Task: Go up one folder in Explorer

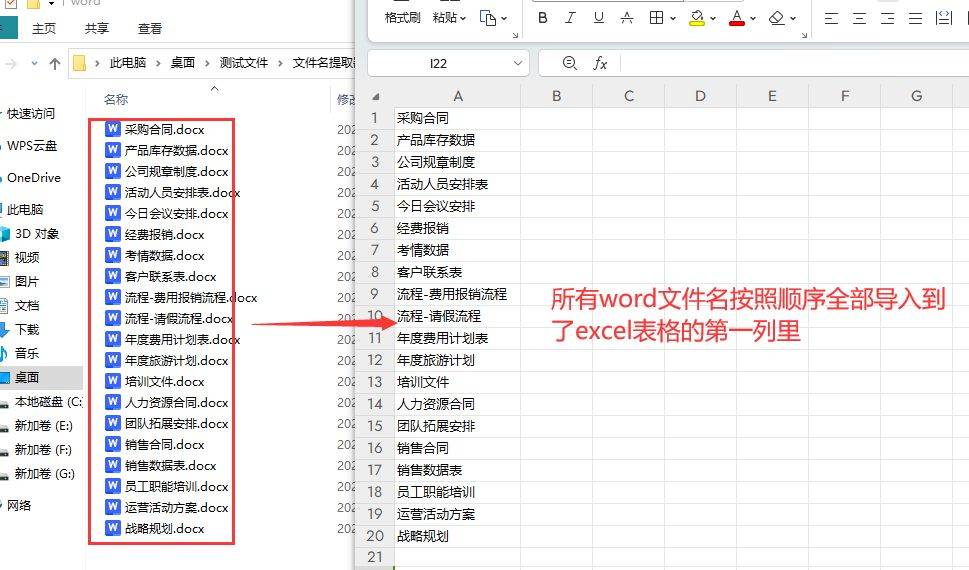Action: 54,63
